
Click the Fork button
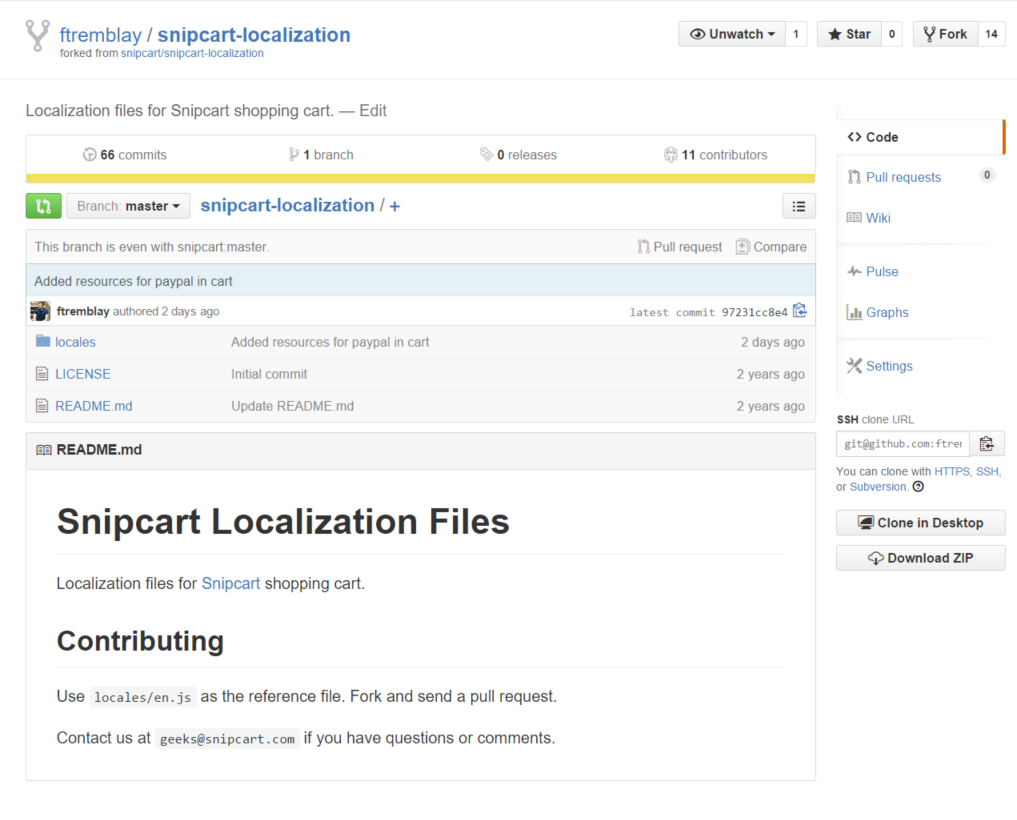(945, 34)
